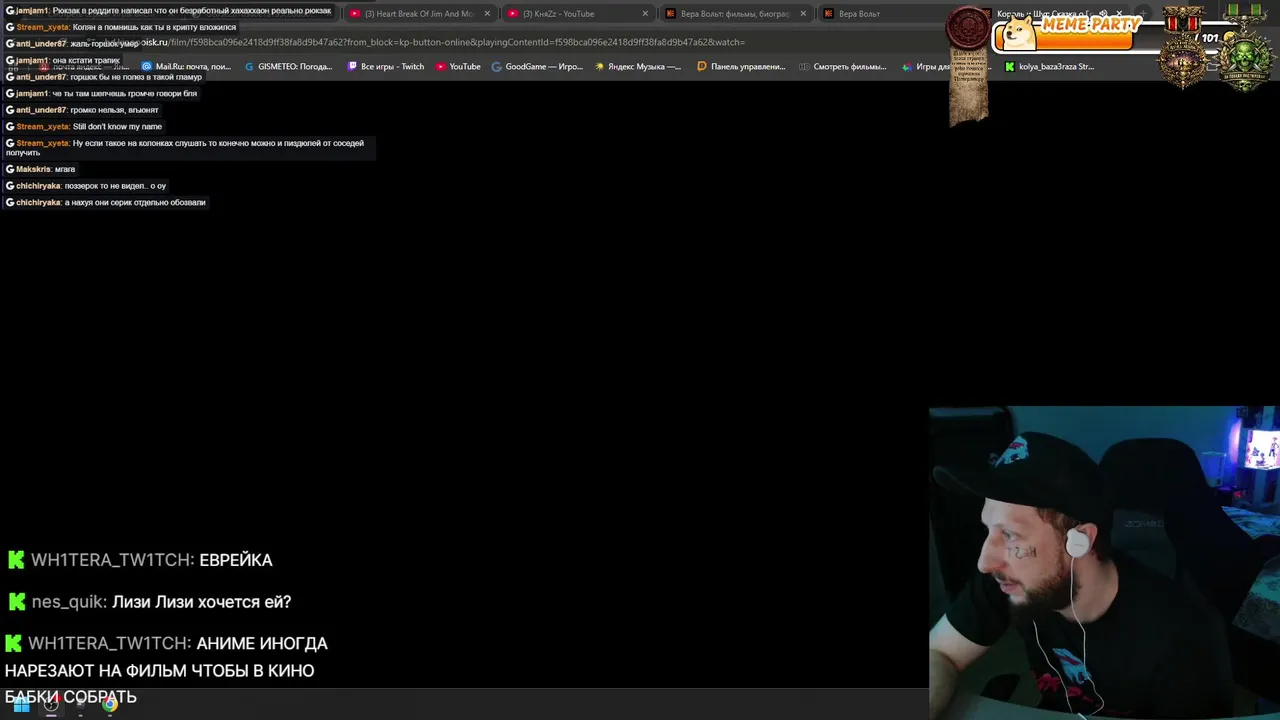The height and width of the screenshot is (720, 1280).
Task: Click WH1TERA_TW1TCH's 'АНИМЕ ИНОГДА' message
Action: tap(166, 670)
